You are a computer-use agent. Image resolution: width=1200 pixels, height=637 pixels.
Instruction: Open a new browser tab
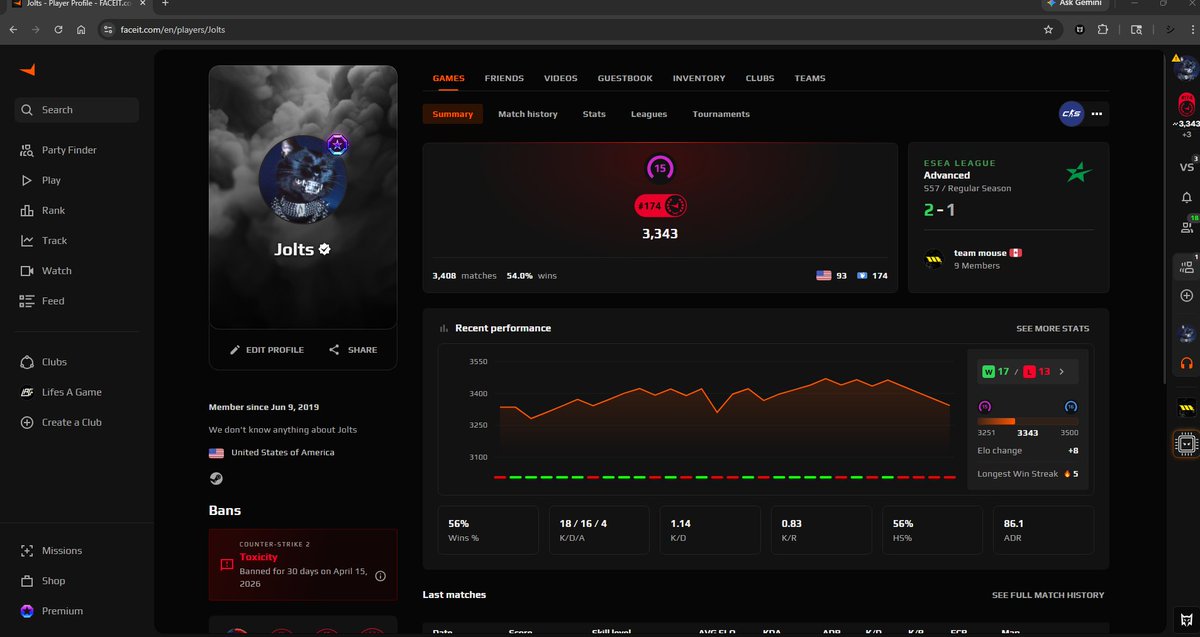165,4
